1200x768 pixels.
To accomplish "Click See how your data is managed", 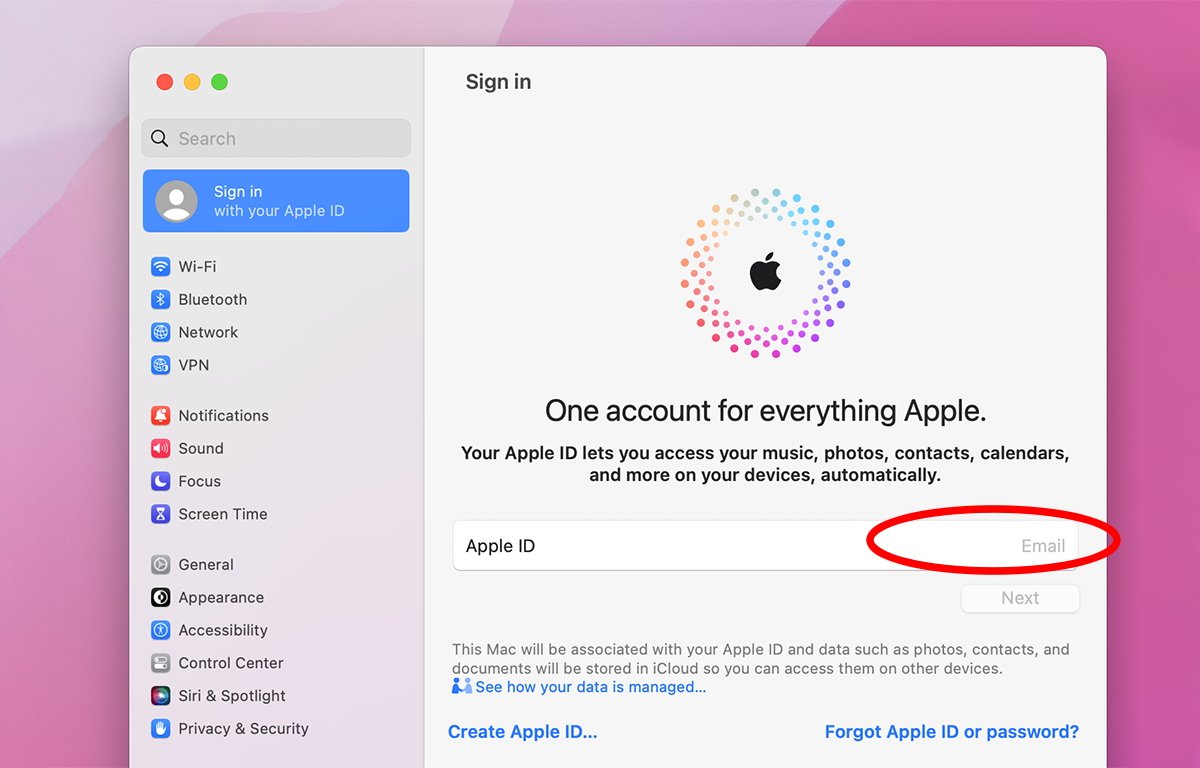I will pos(590,687).
